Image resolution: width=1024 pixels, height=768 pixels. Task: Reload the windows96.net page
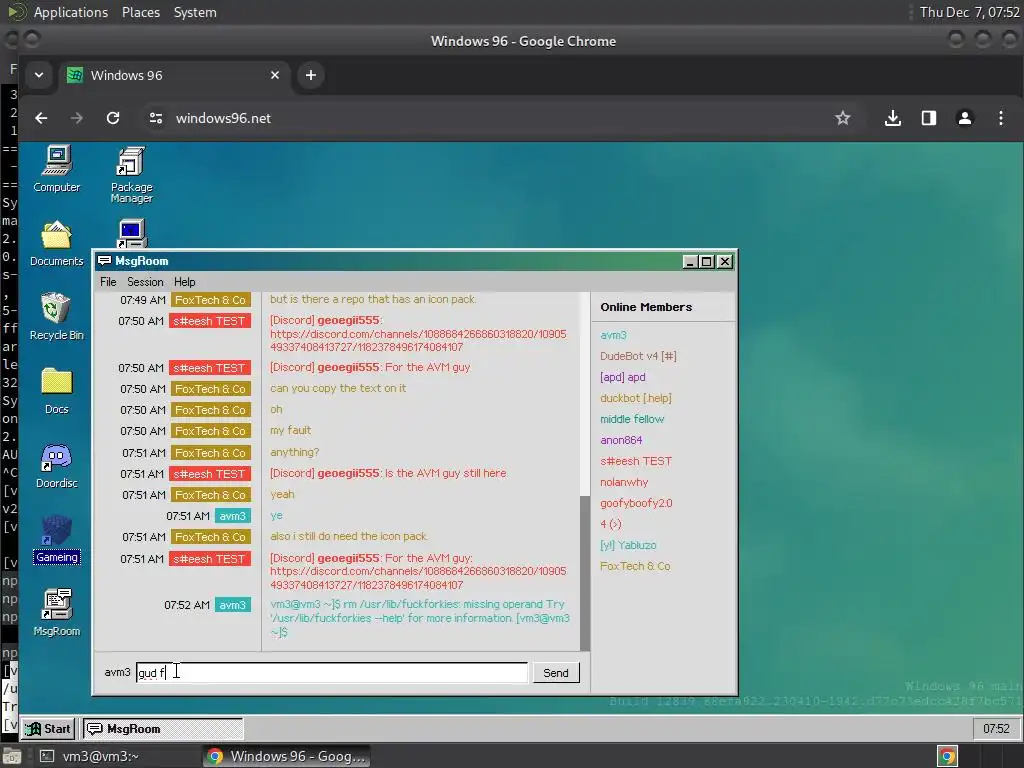pyautogui.click(x=113, y=118)
